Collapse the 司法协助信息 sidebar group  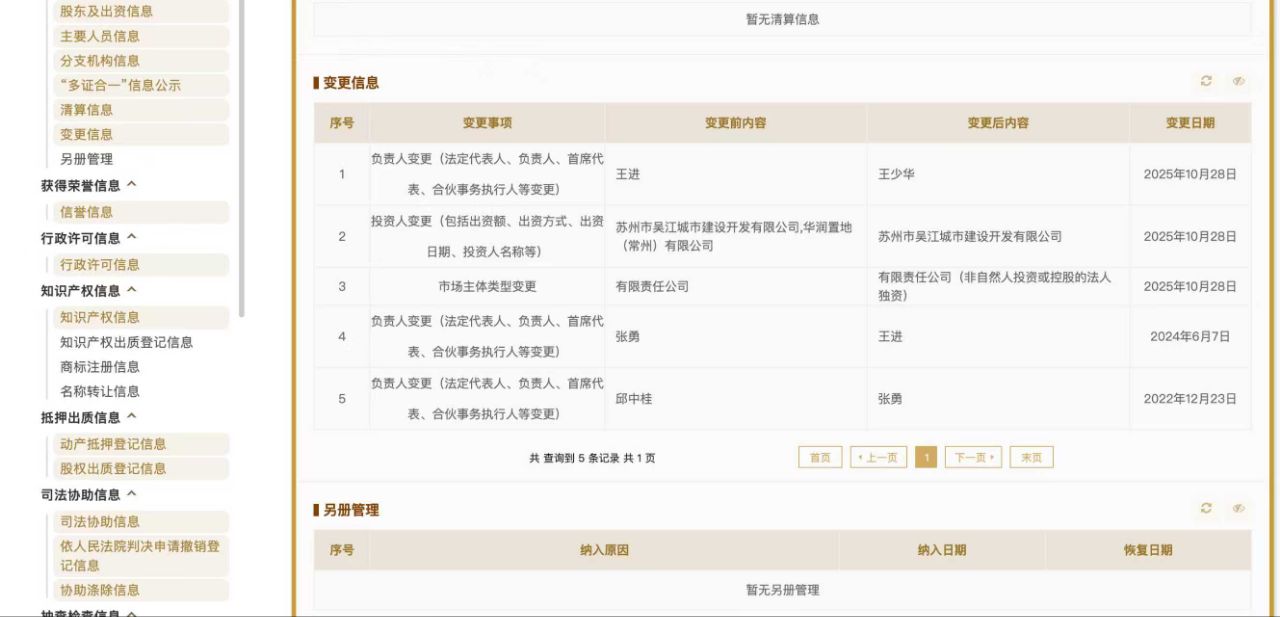click(132, 495)
